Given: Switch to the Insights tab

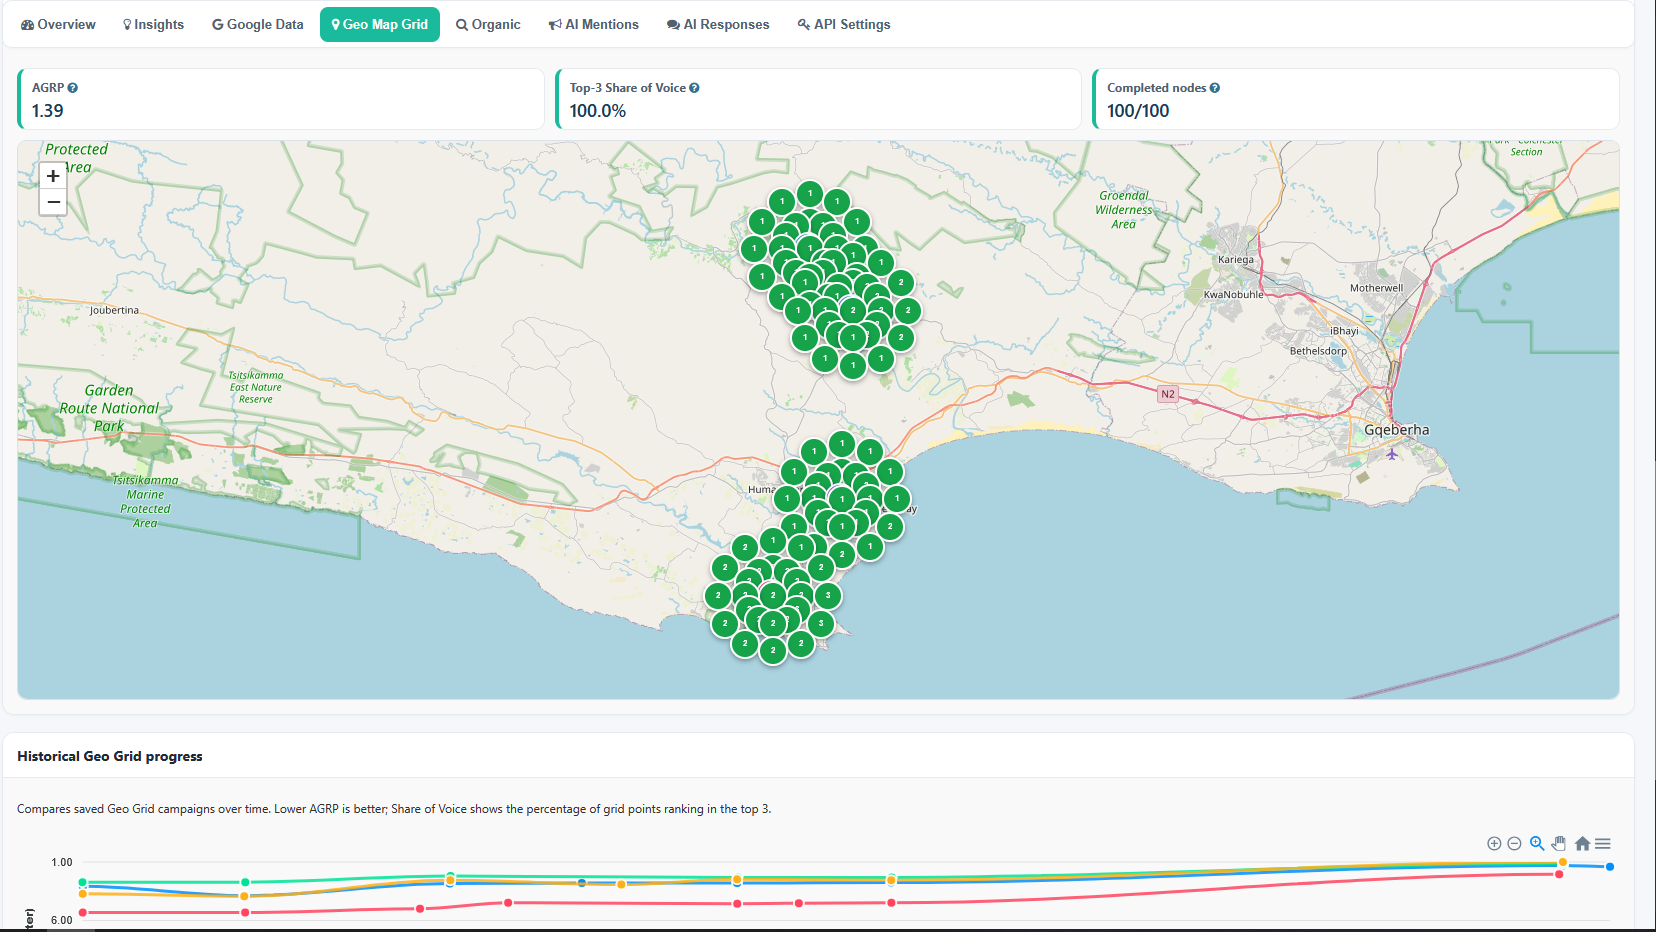Looking at the screenshot, I should point(153,24).
